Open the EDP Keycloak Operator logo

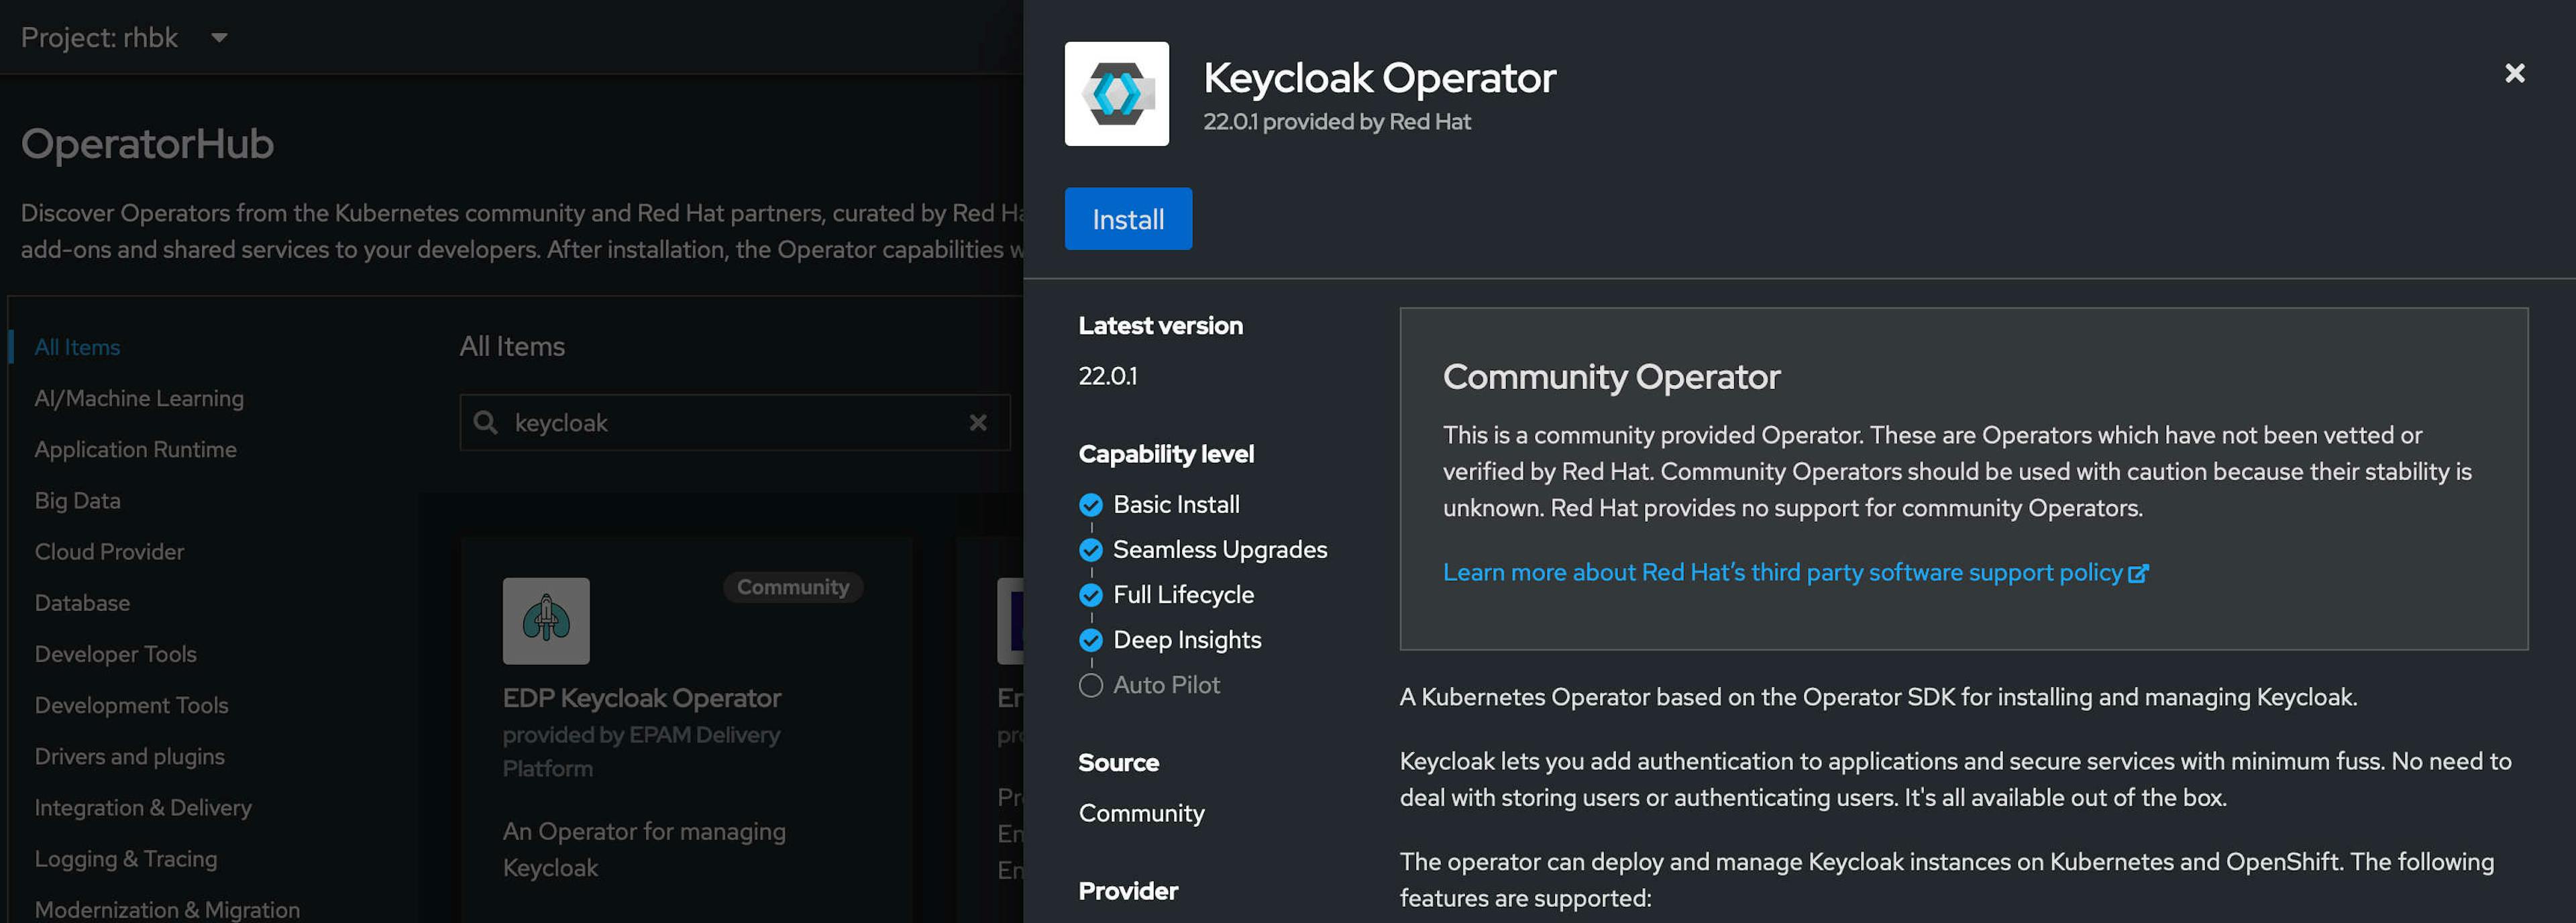546,621
